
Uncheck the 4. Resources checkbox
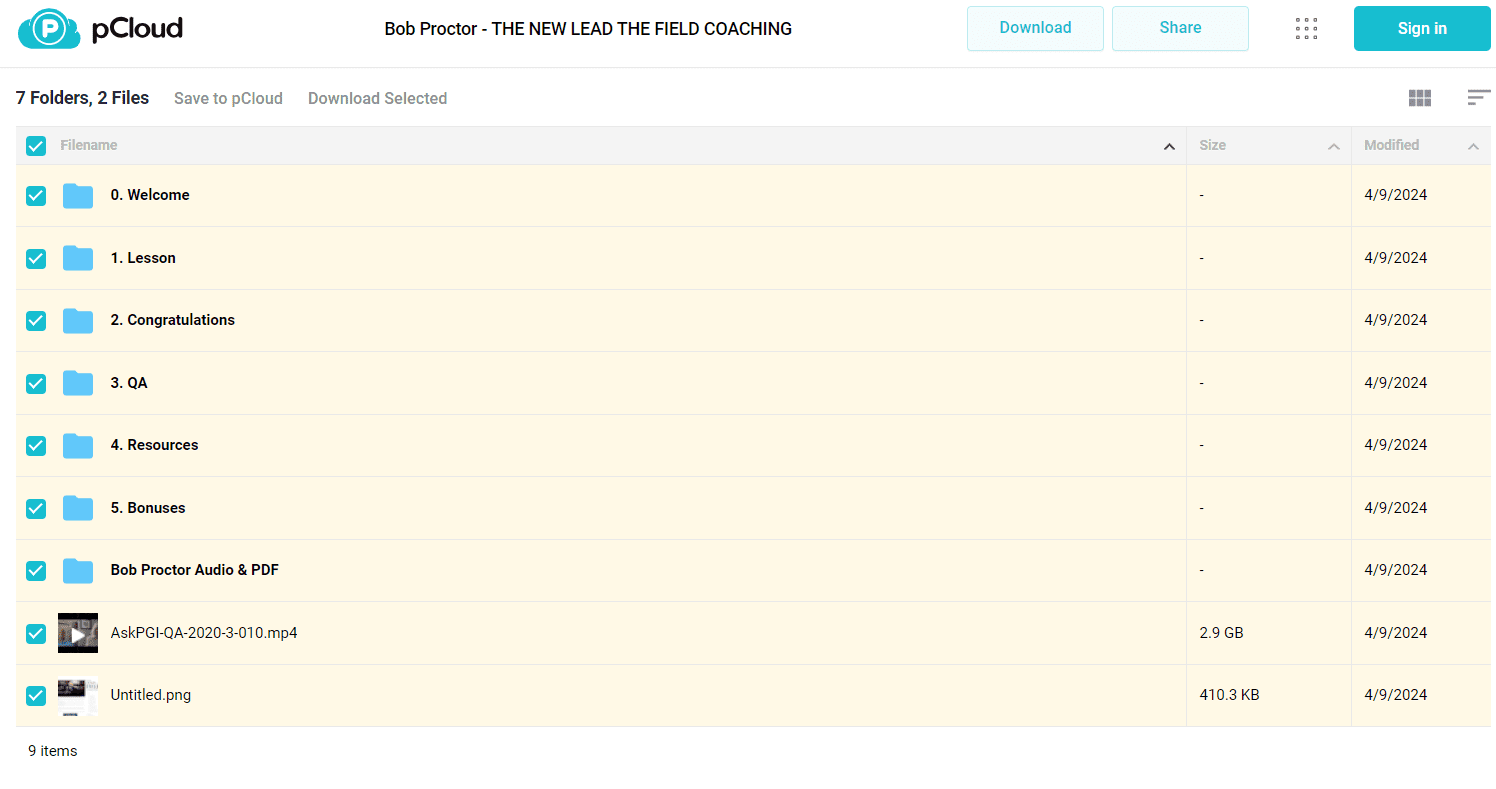click(x=36, y=446)
